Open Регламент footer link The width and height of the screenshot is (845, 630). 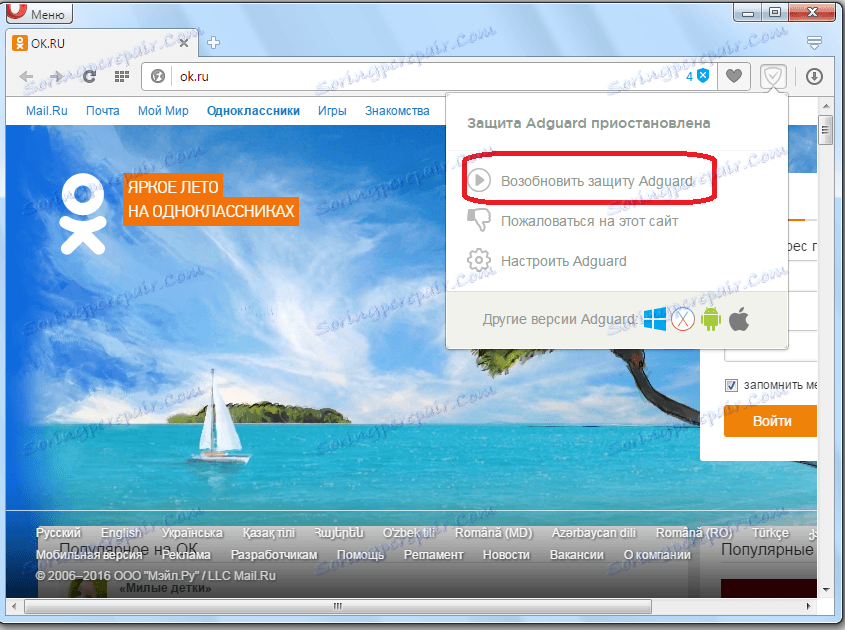[x=434, y=555]
